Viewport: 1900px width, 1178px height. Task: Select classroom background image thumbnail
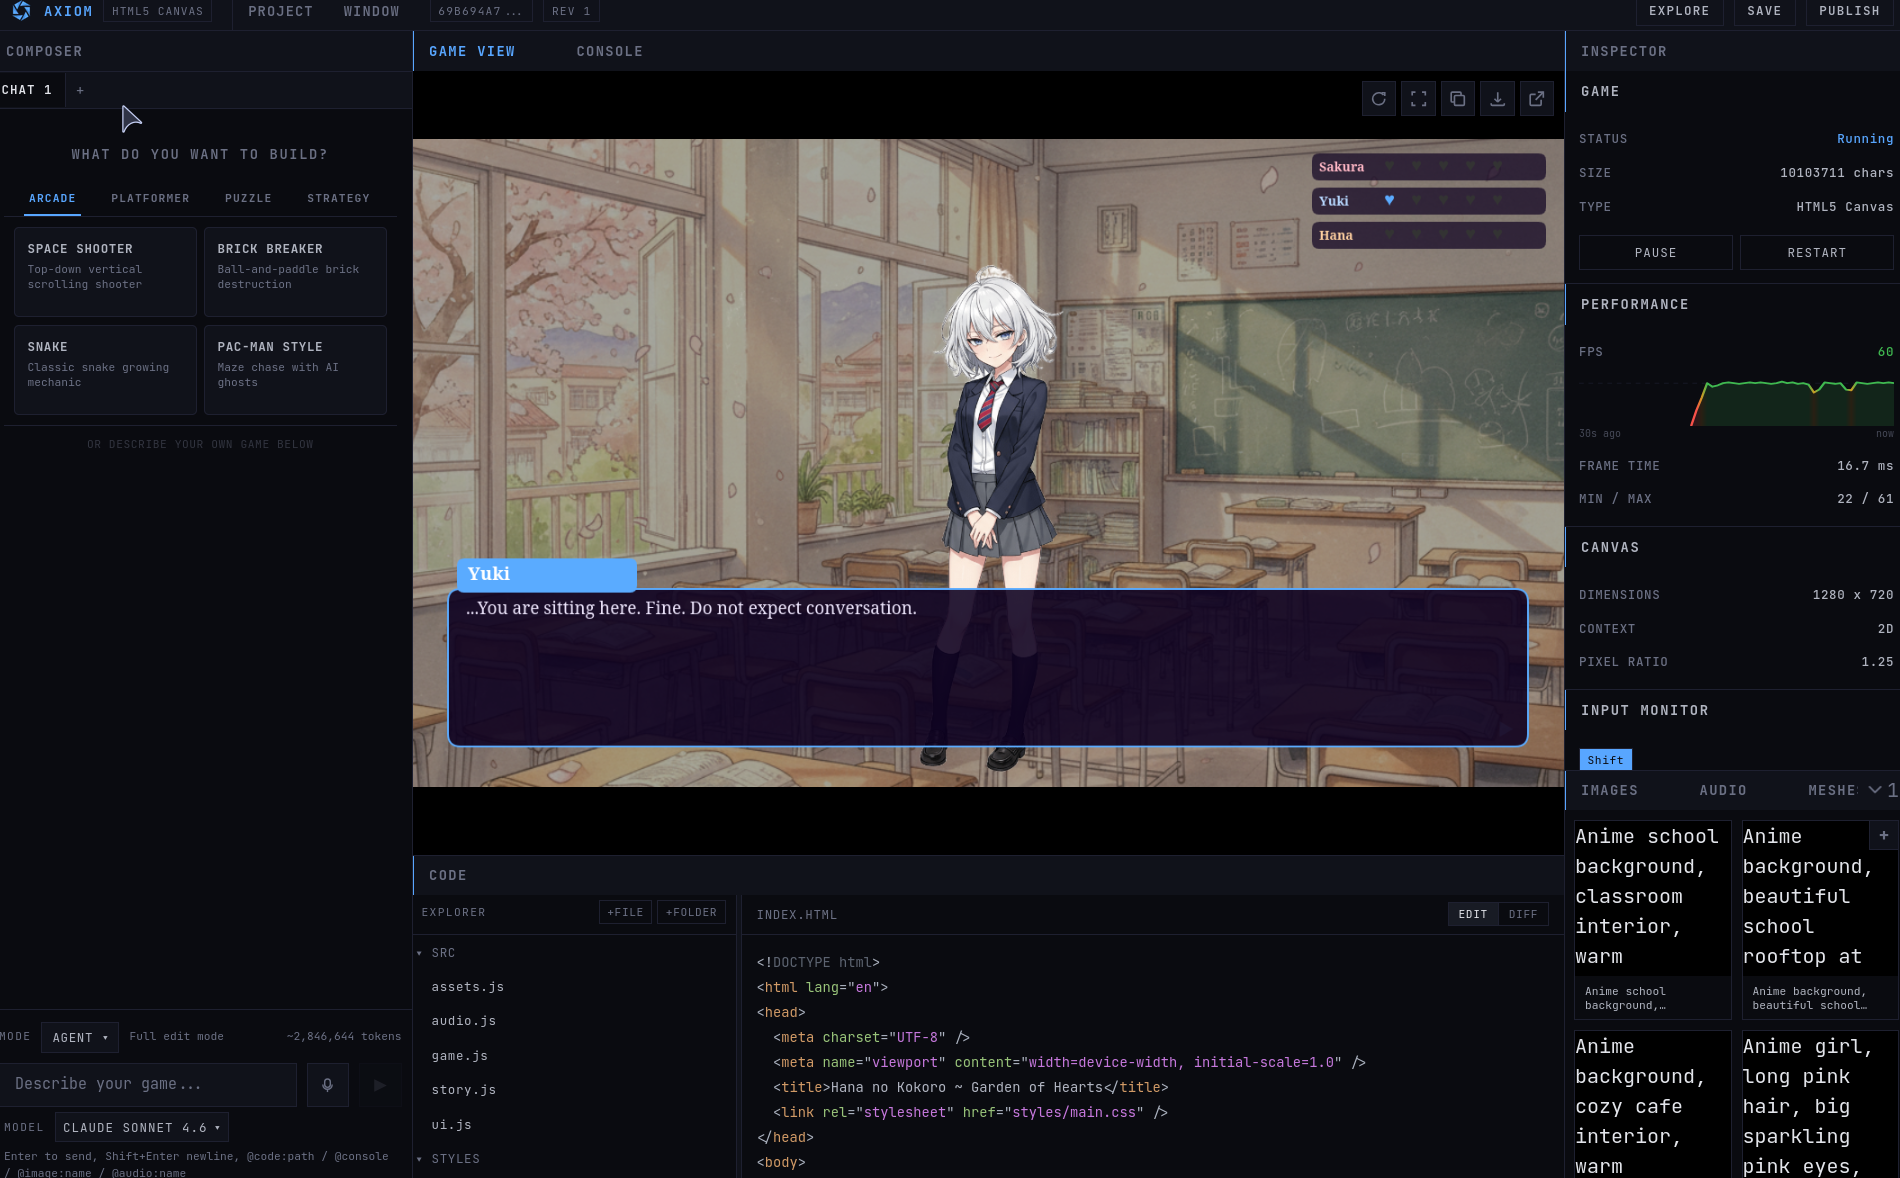(1652, 920)
